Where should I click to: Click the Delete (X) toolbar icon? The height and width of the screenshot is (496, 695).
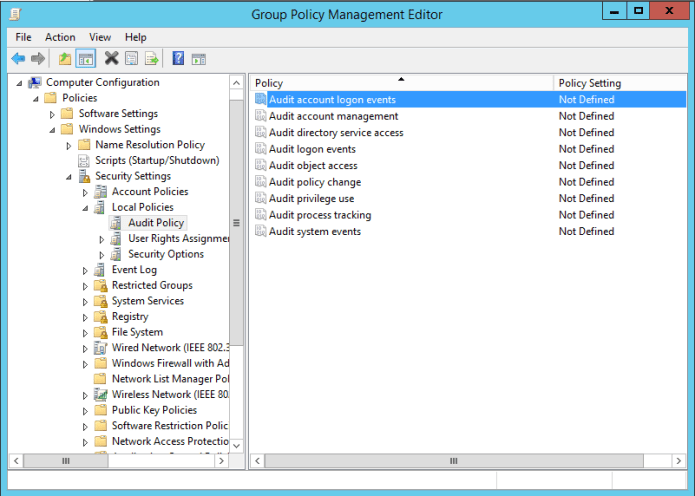[111, 59]
